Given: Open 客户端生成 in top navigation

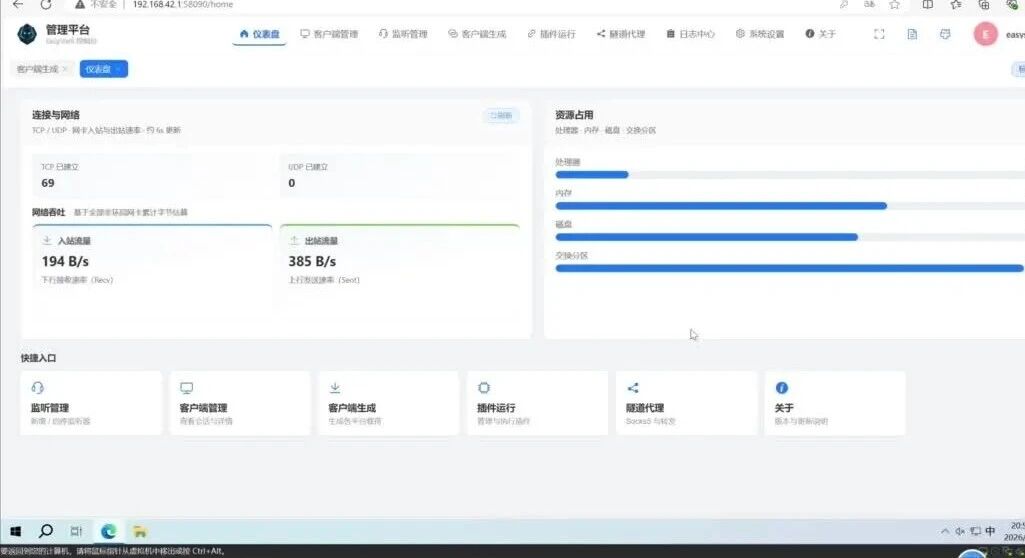Looking at the screenshot, I should pos(477,34).
